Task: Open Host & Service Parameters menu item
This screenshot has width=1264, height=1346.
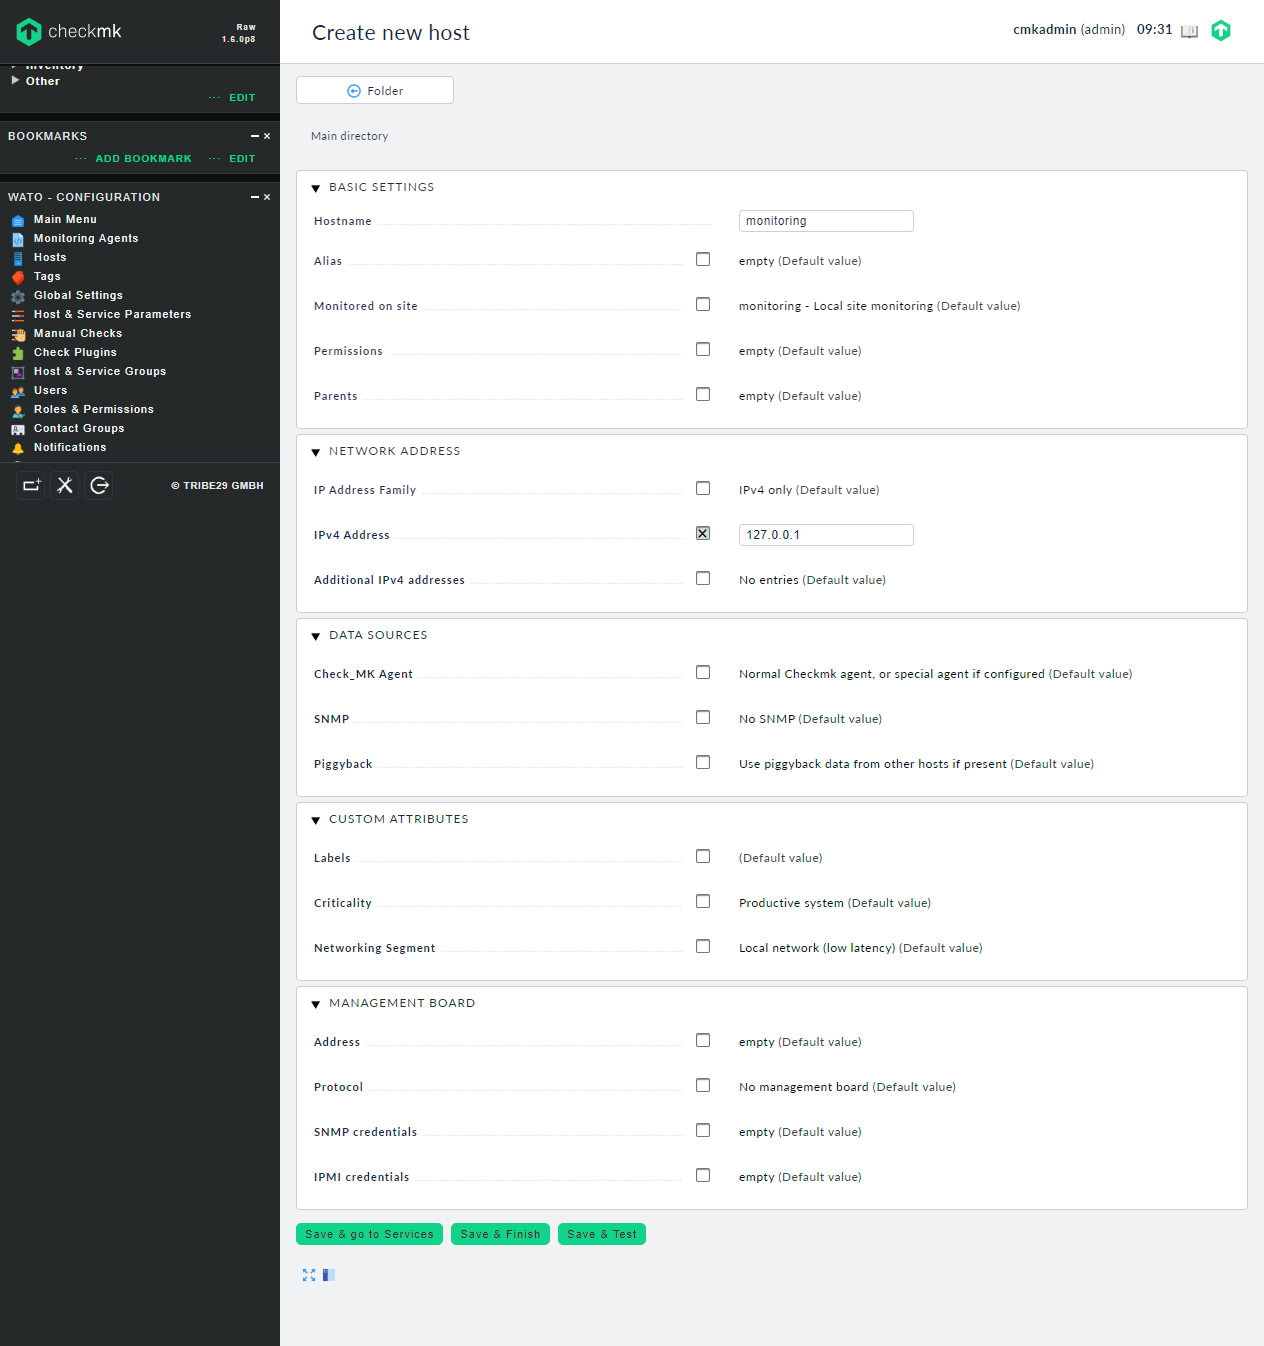Action: [112, 314]
